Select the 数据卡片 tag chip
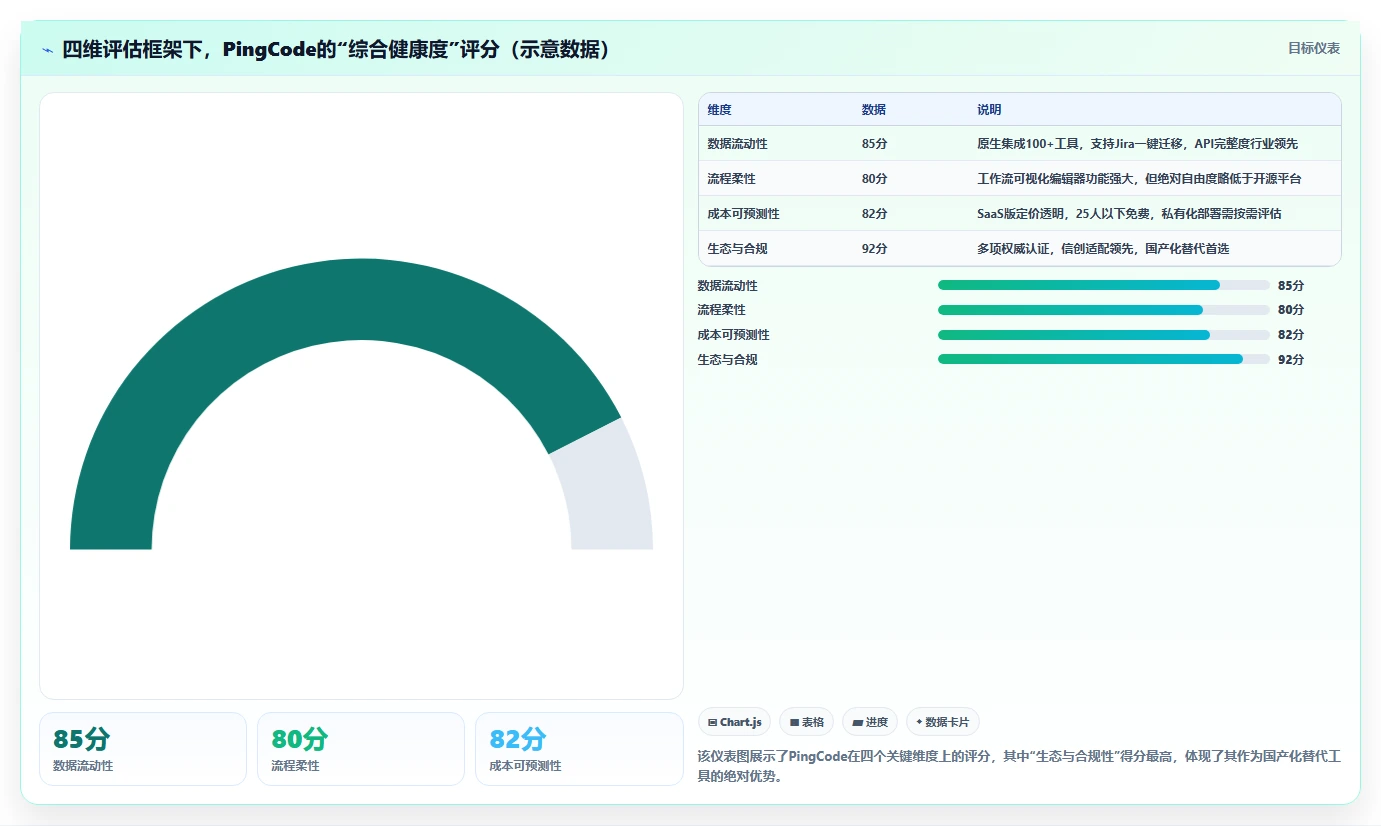The image size is (1381, 826). 943,722
